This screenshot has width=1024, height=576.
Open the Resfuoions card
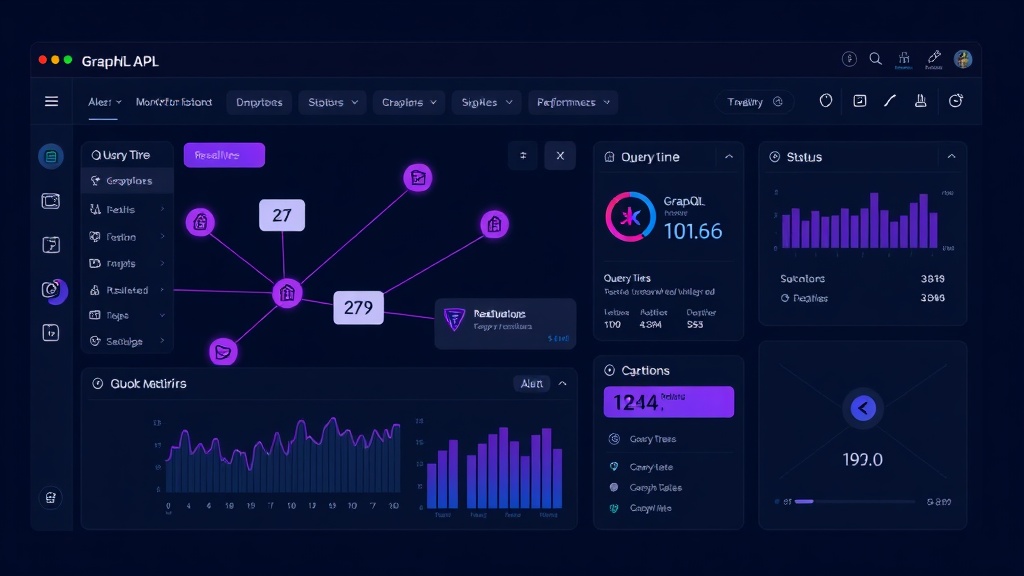[x=505, y=323]
